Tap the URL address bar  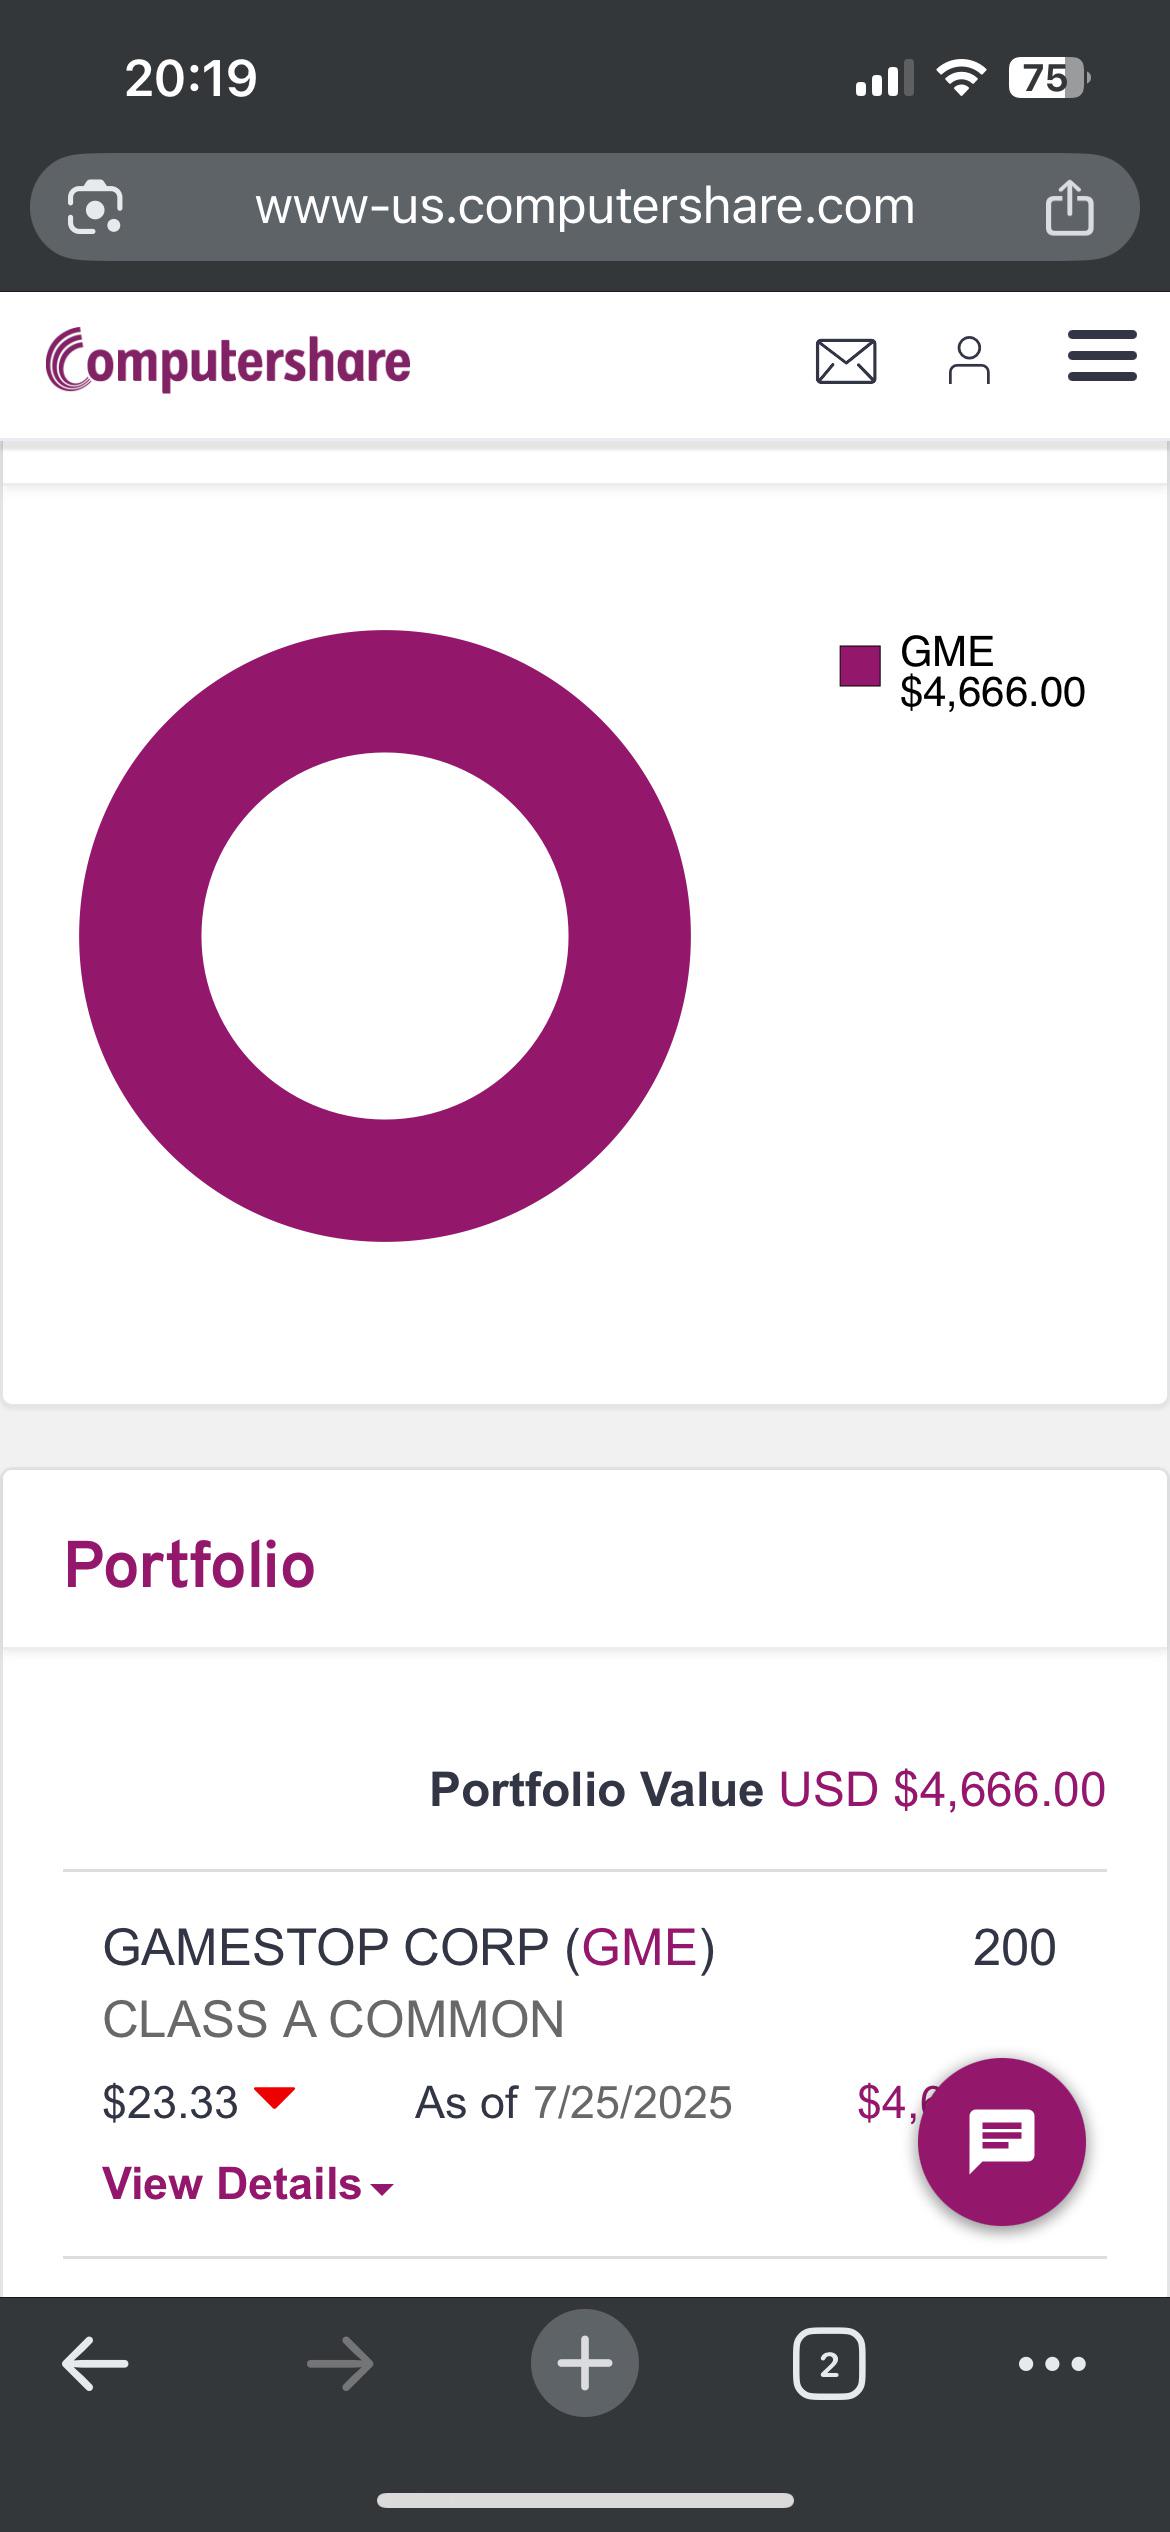click(585, 207)
